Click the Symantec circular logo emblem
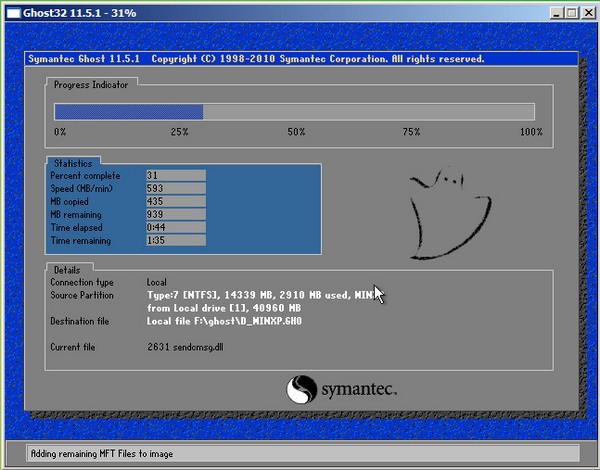600x470 pixels. point(303,388)
